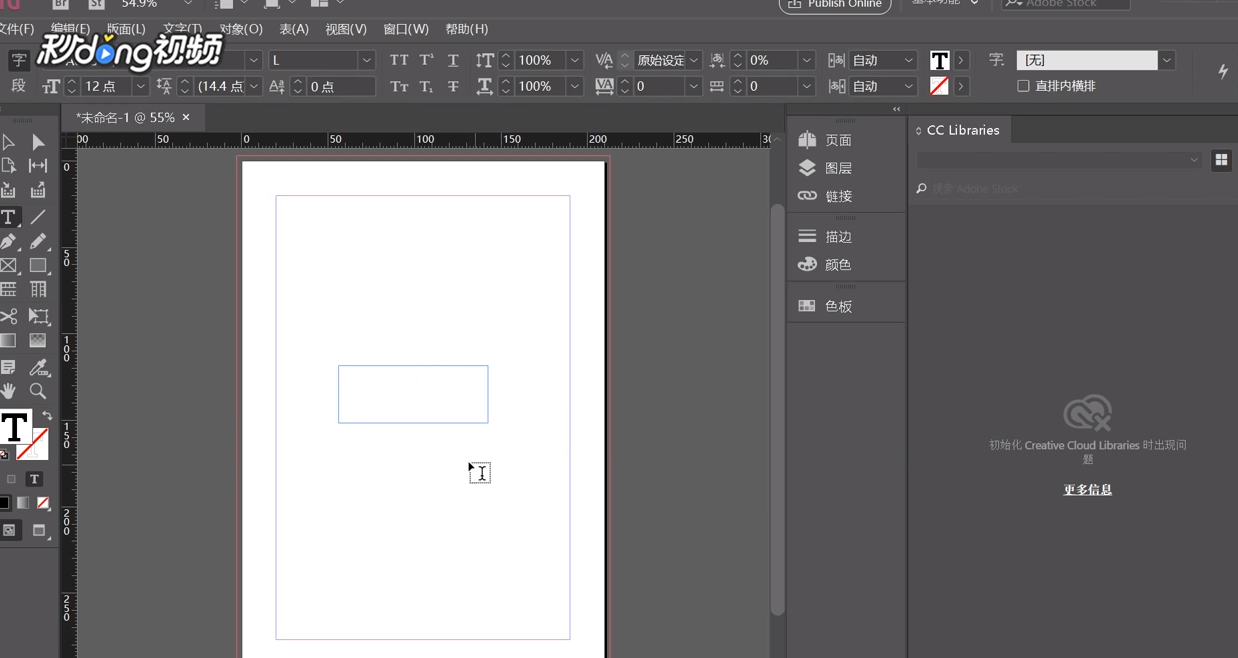Select the Content Collector tool
Viewport: 1238px width, 658px height.
click(x=9, y=191)
